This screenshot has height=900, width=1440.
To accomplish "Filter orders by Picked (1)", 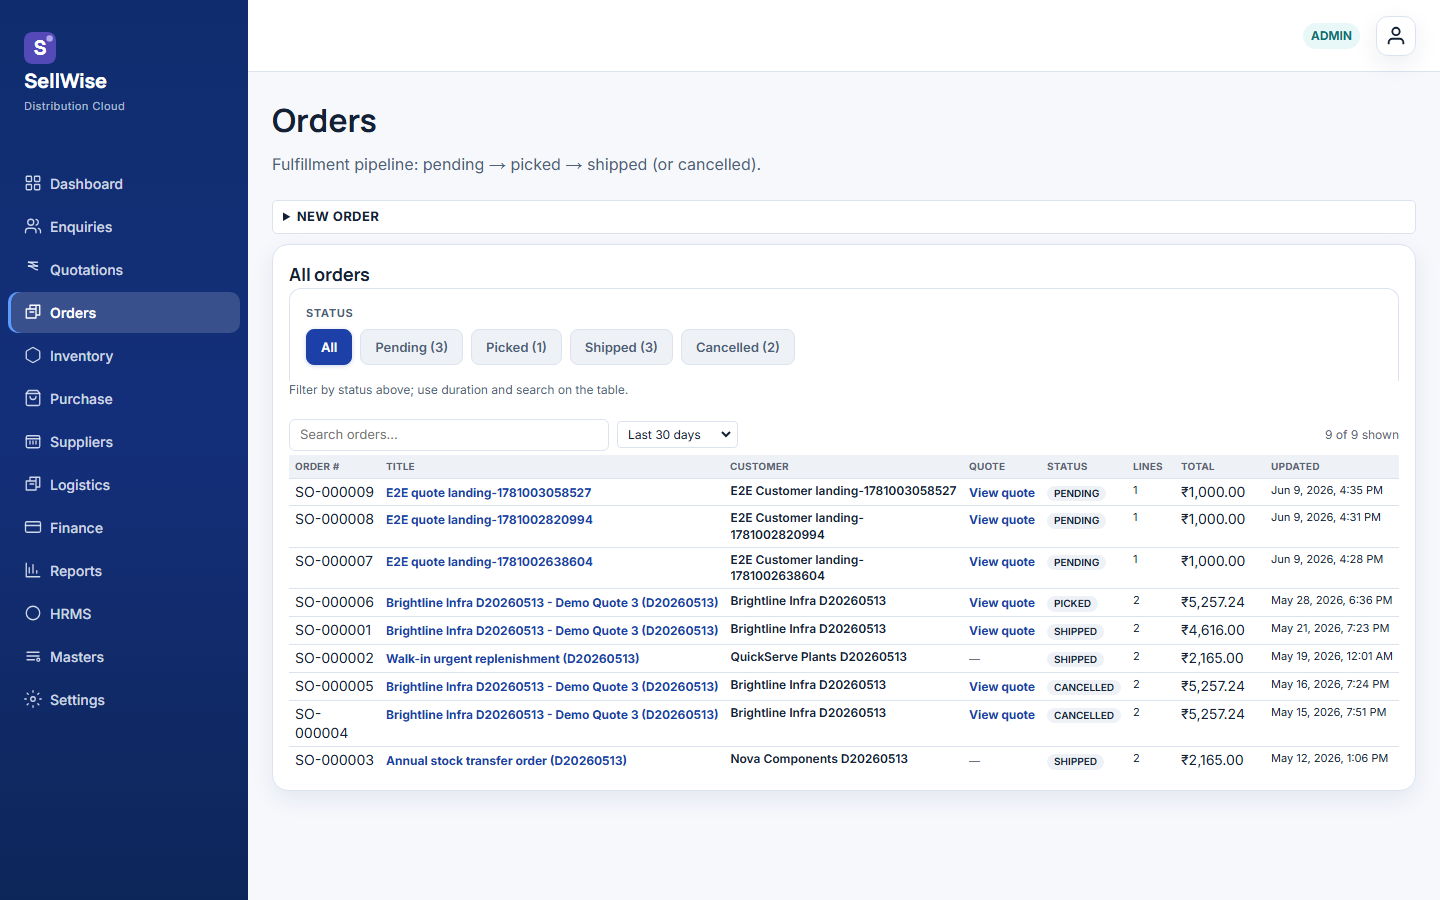I will [516, 347].
